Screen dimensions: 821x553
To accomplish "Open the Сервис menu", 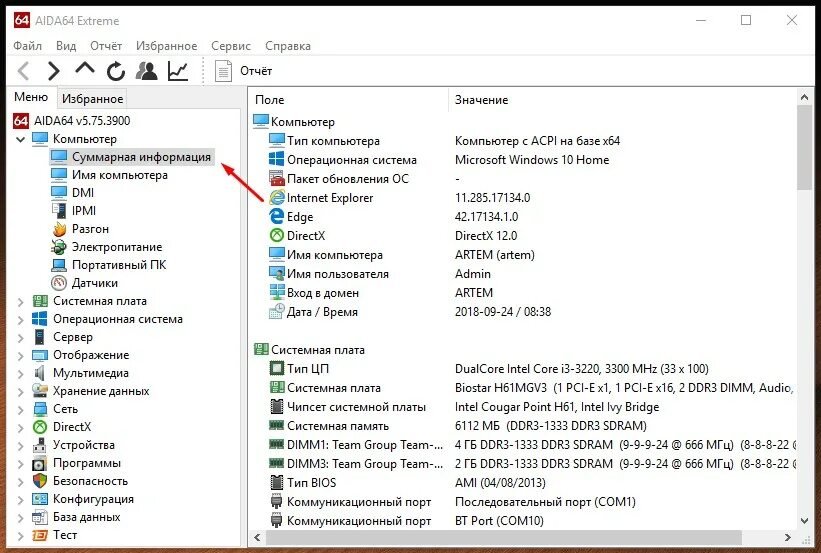I will click(x=231, y=46).
